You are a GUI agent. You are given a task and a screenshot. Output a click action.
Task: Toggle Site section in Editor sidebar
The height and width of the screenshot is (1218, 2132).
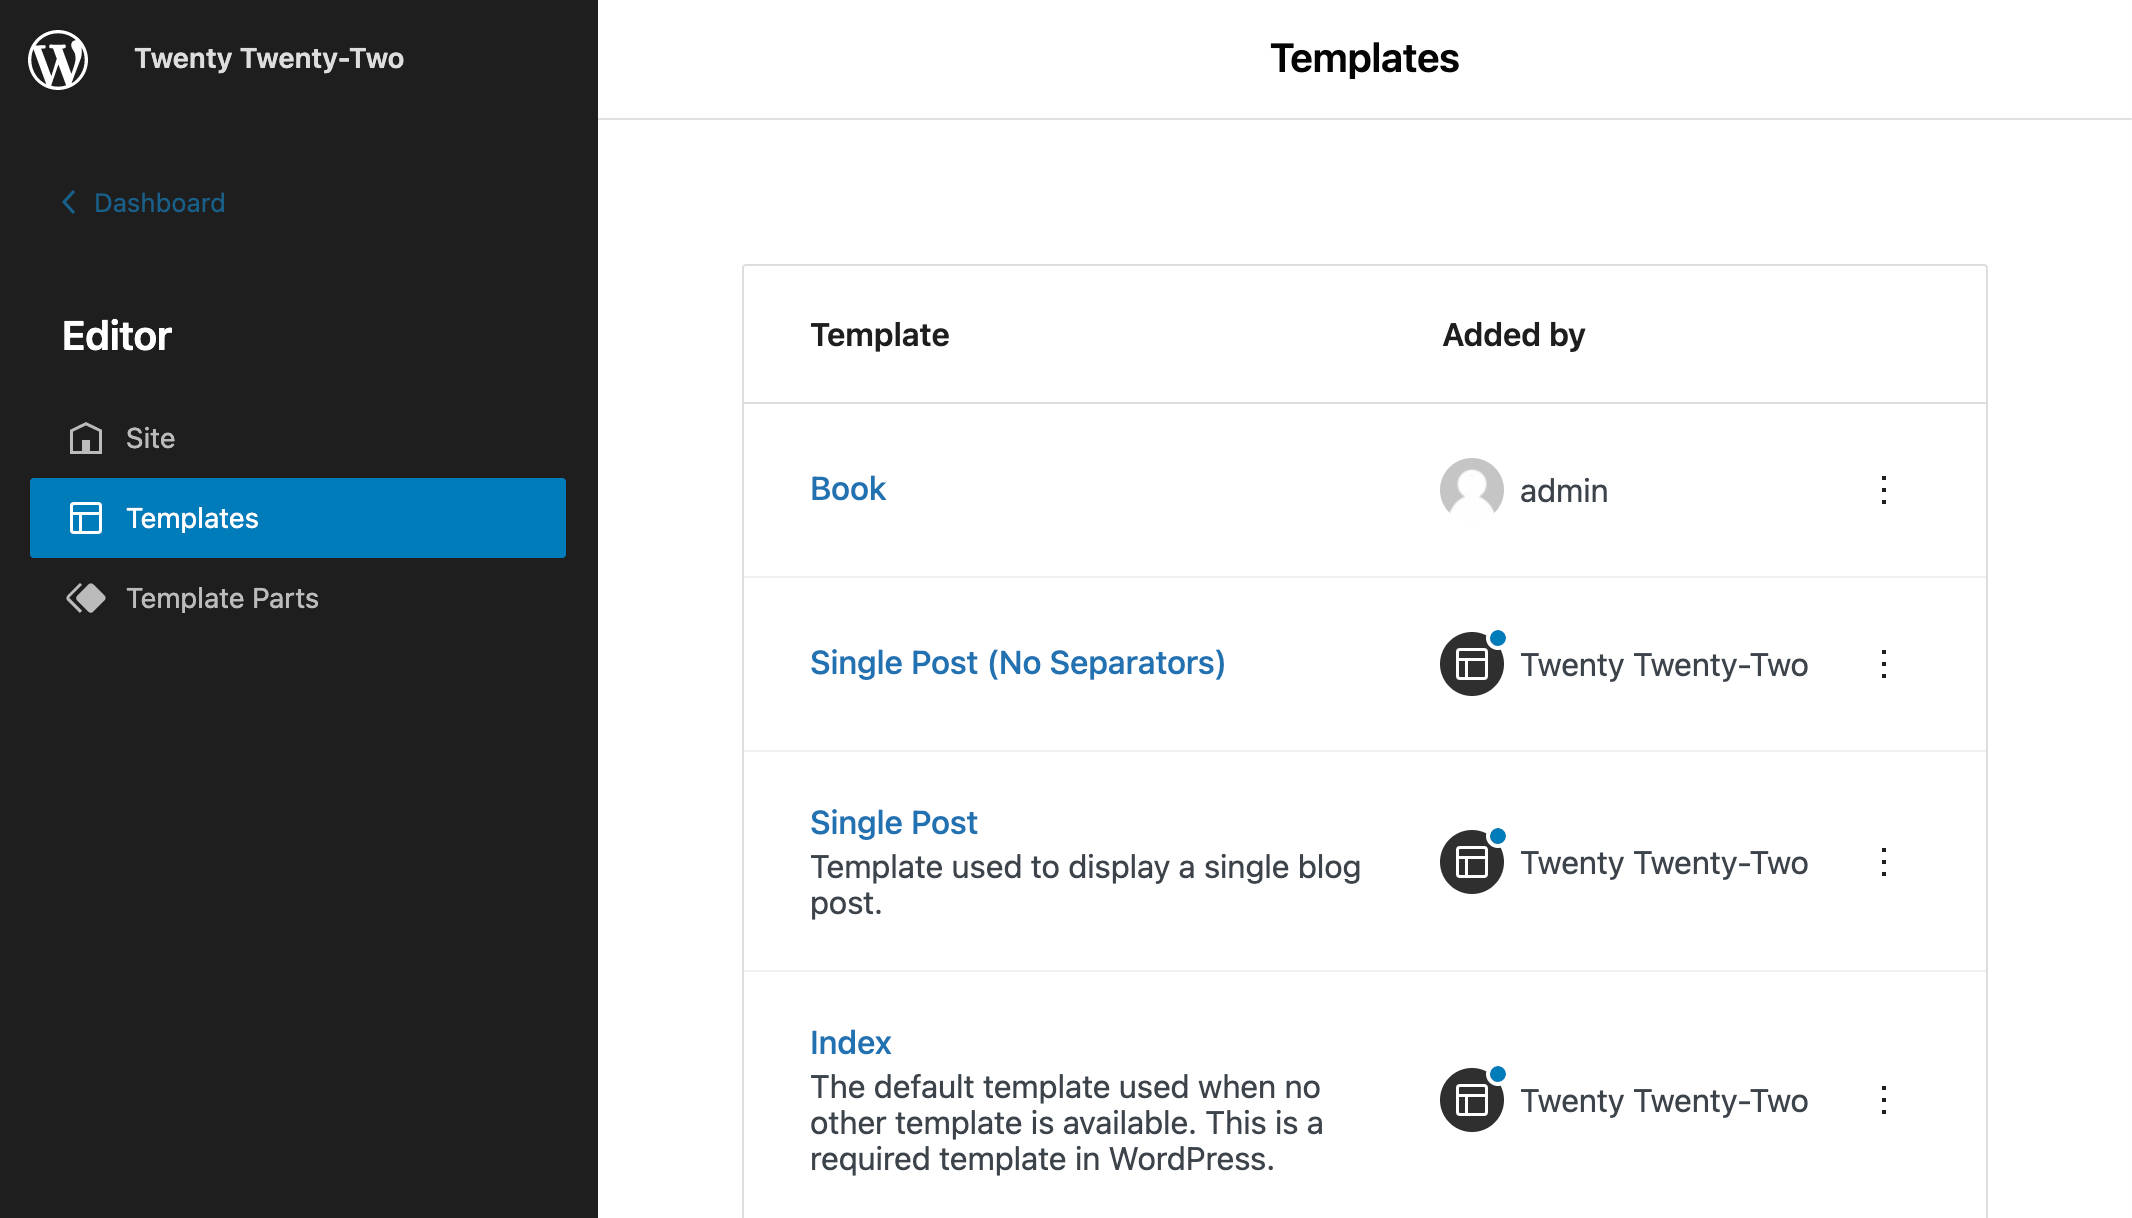pos(149,438)
